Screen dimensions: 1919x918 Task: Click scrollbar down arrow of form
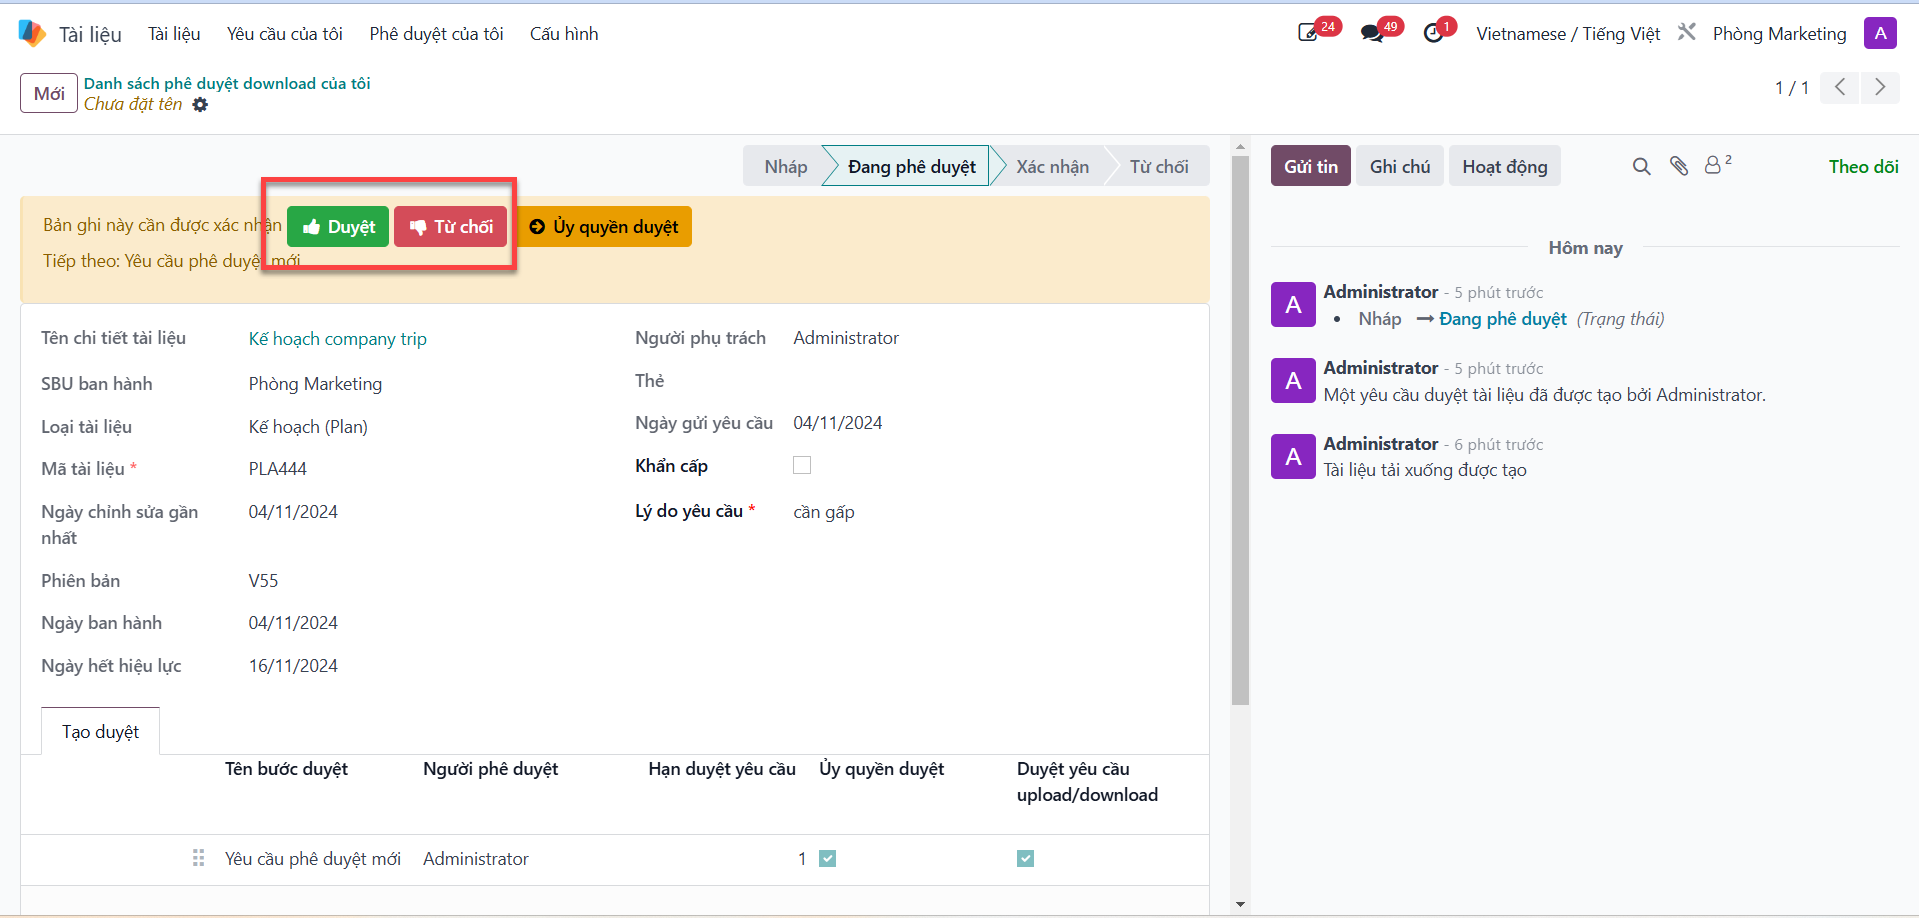click(1240, 904)
